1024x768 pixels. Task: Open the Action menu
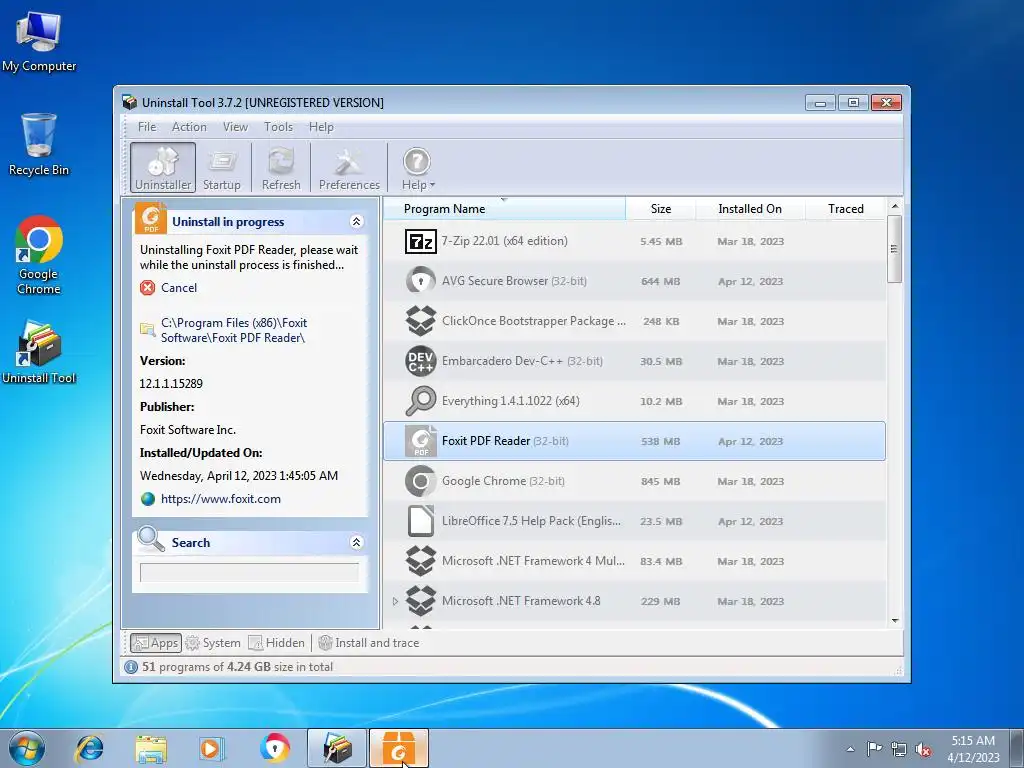coord(189,127)
